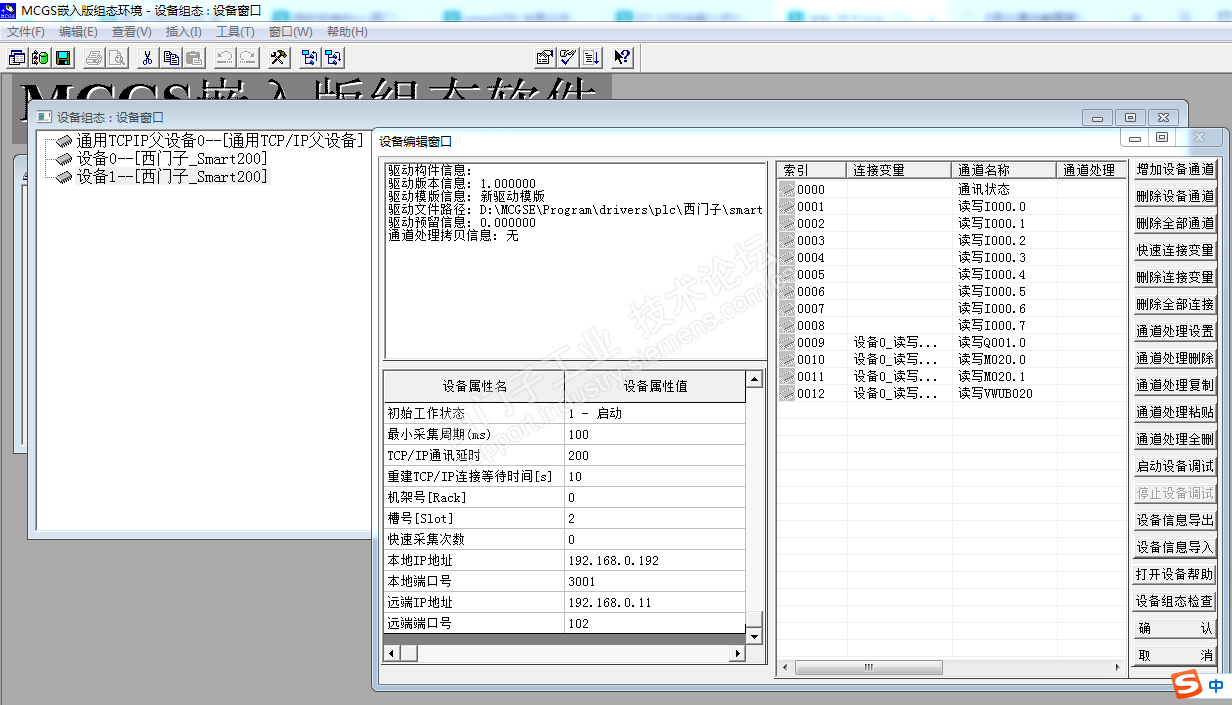Select channel row 读写VWUB020
The width and height of the screenshot is (1232, 705).
point(953,393)
